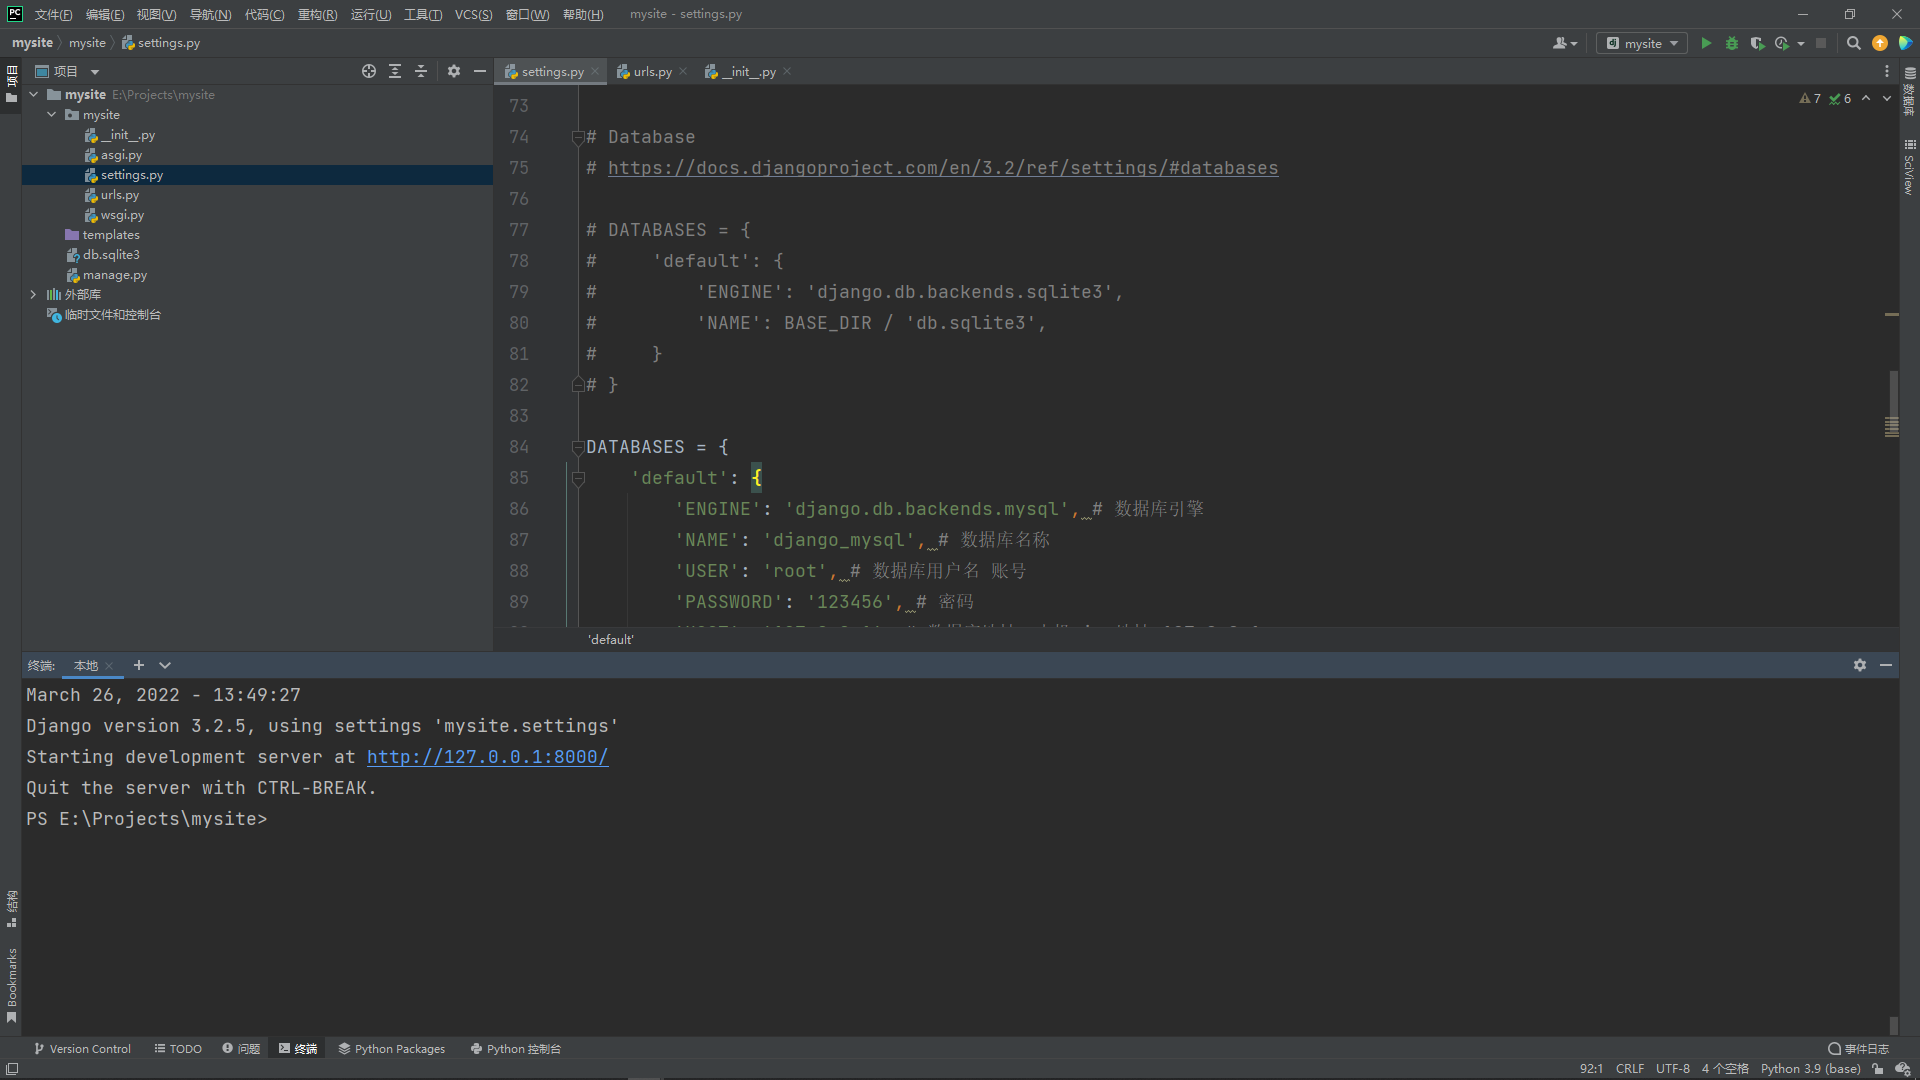Open the 4 个空格 indent setting
1920x1080 pixels.
tap(1725, 1069)
